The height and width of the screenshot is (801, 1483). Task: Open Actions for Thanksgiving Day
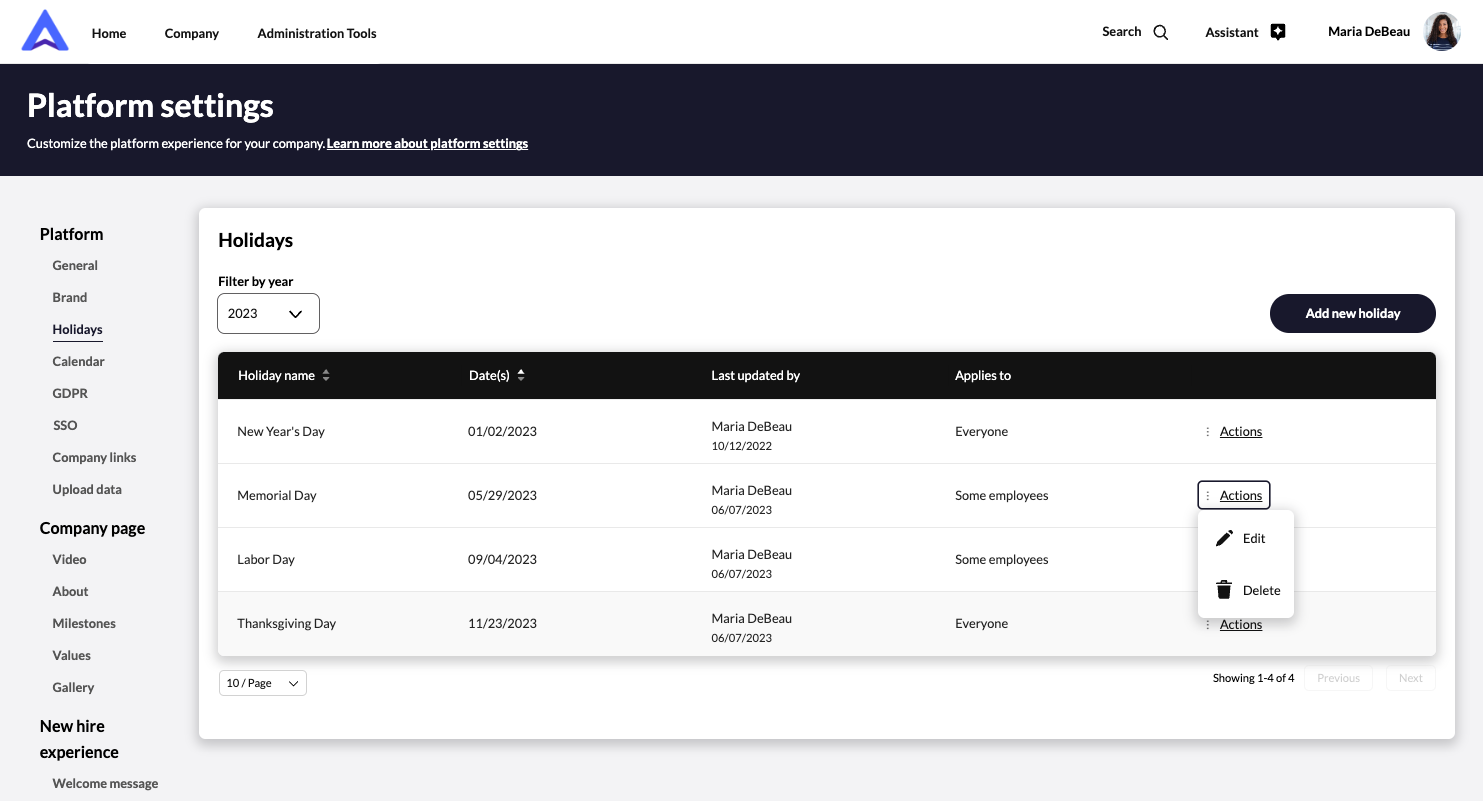1240,625
